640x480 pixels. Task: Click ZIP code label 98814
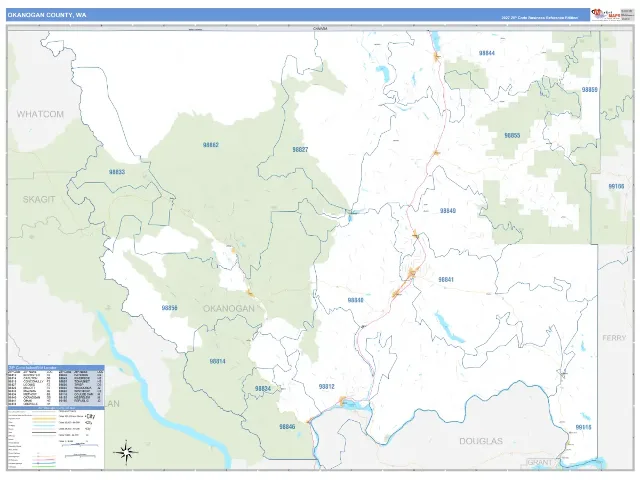tap(217, 361)
